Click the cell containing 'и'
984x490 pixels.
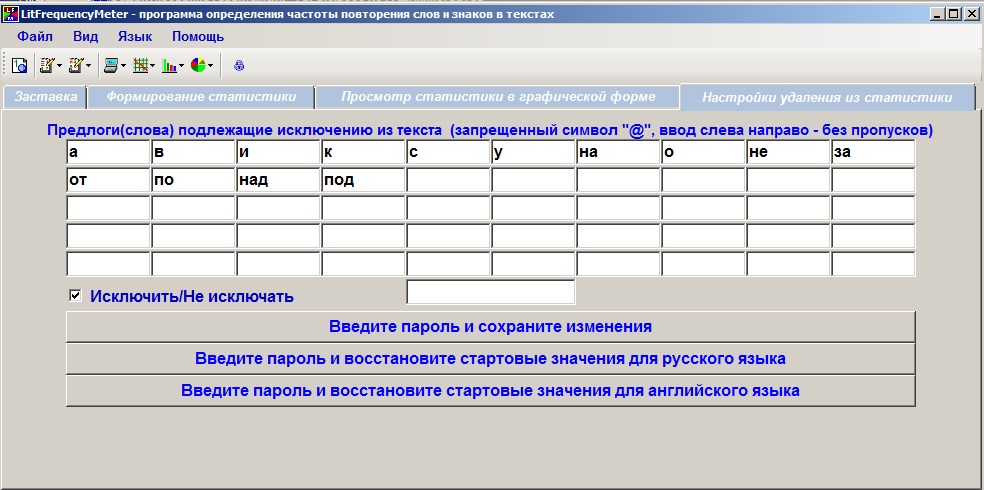pos(278,152)
